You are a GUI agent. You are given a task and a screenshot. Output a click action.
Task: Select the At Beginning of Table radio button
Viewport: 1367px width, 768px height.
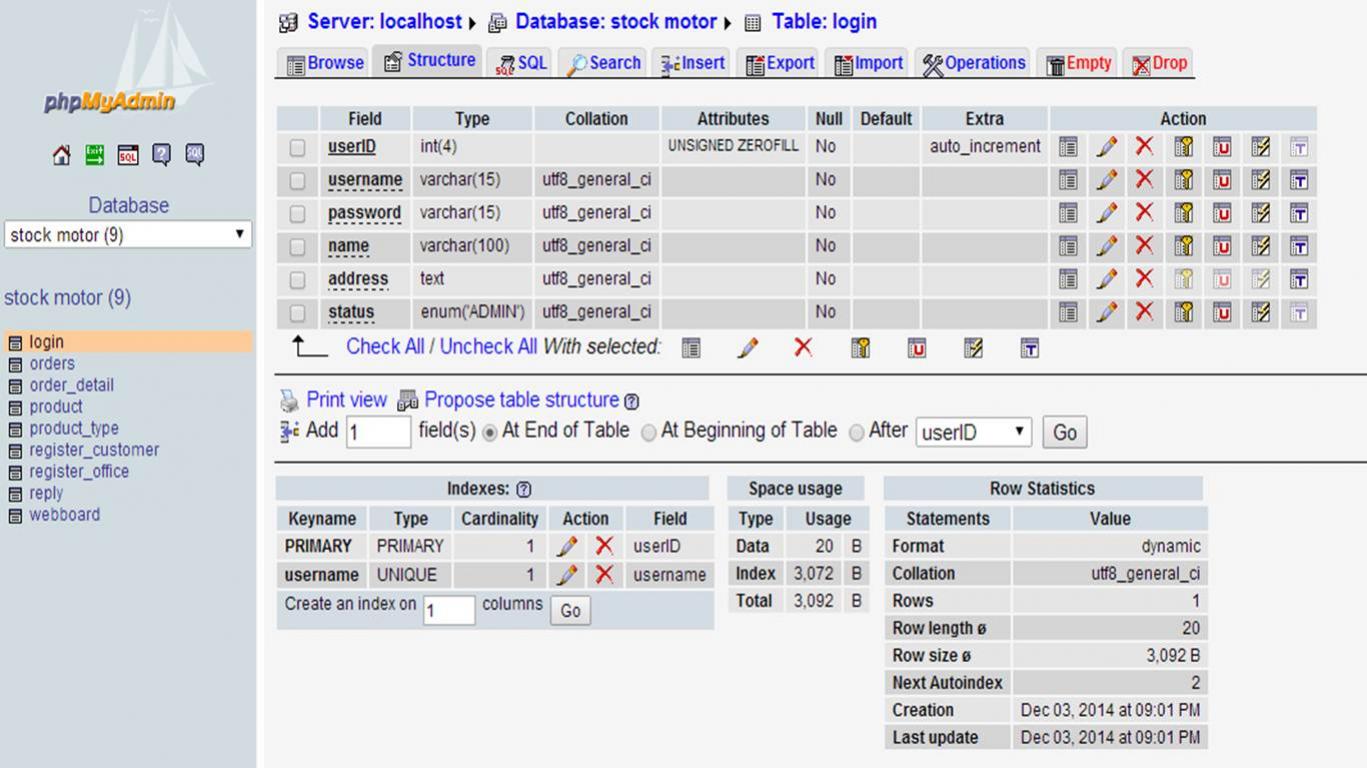pyautogui.click(x=648, y=432)
